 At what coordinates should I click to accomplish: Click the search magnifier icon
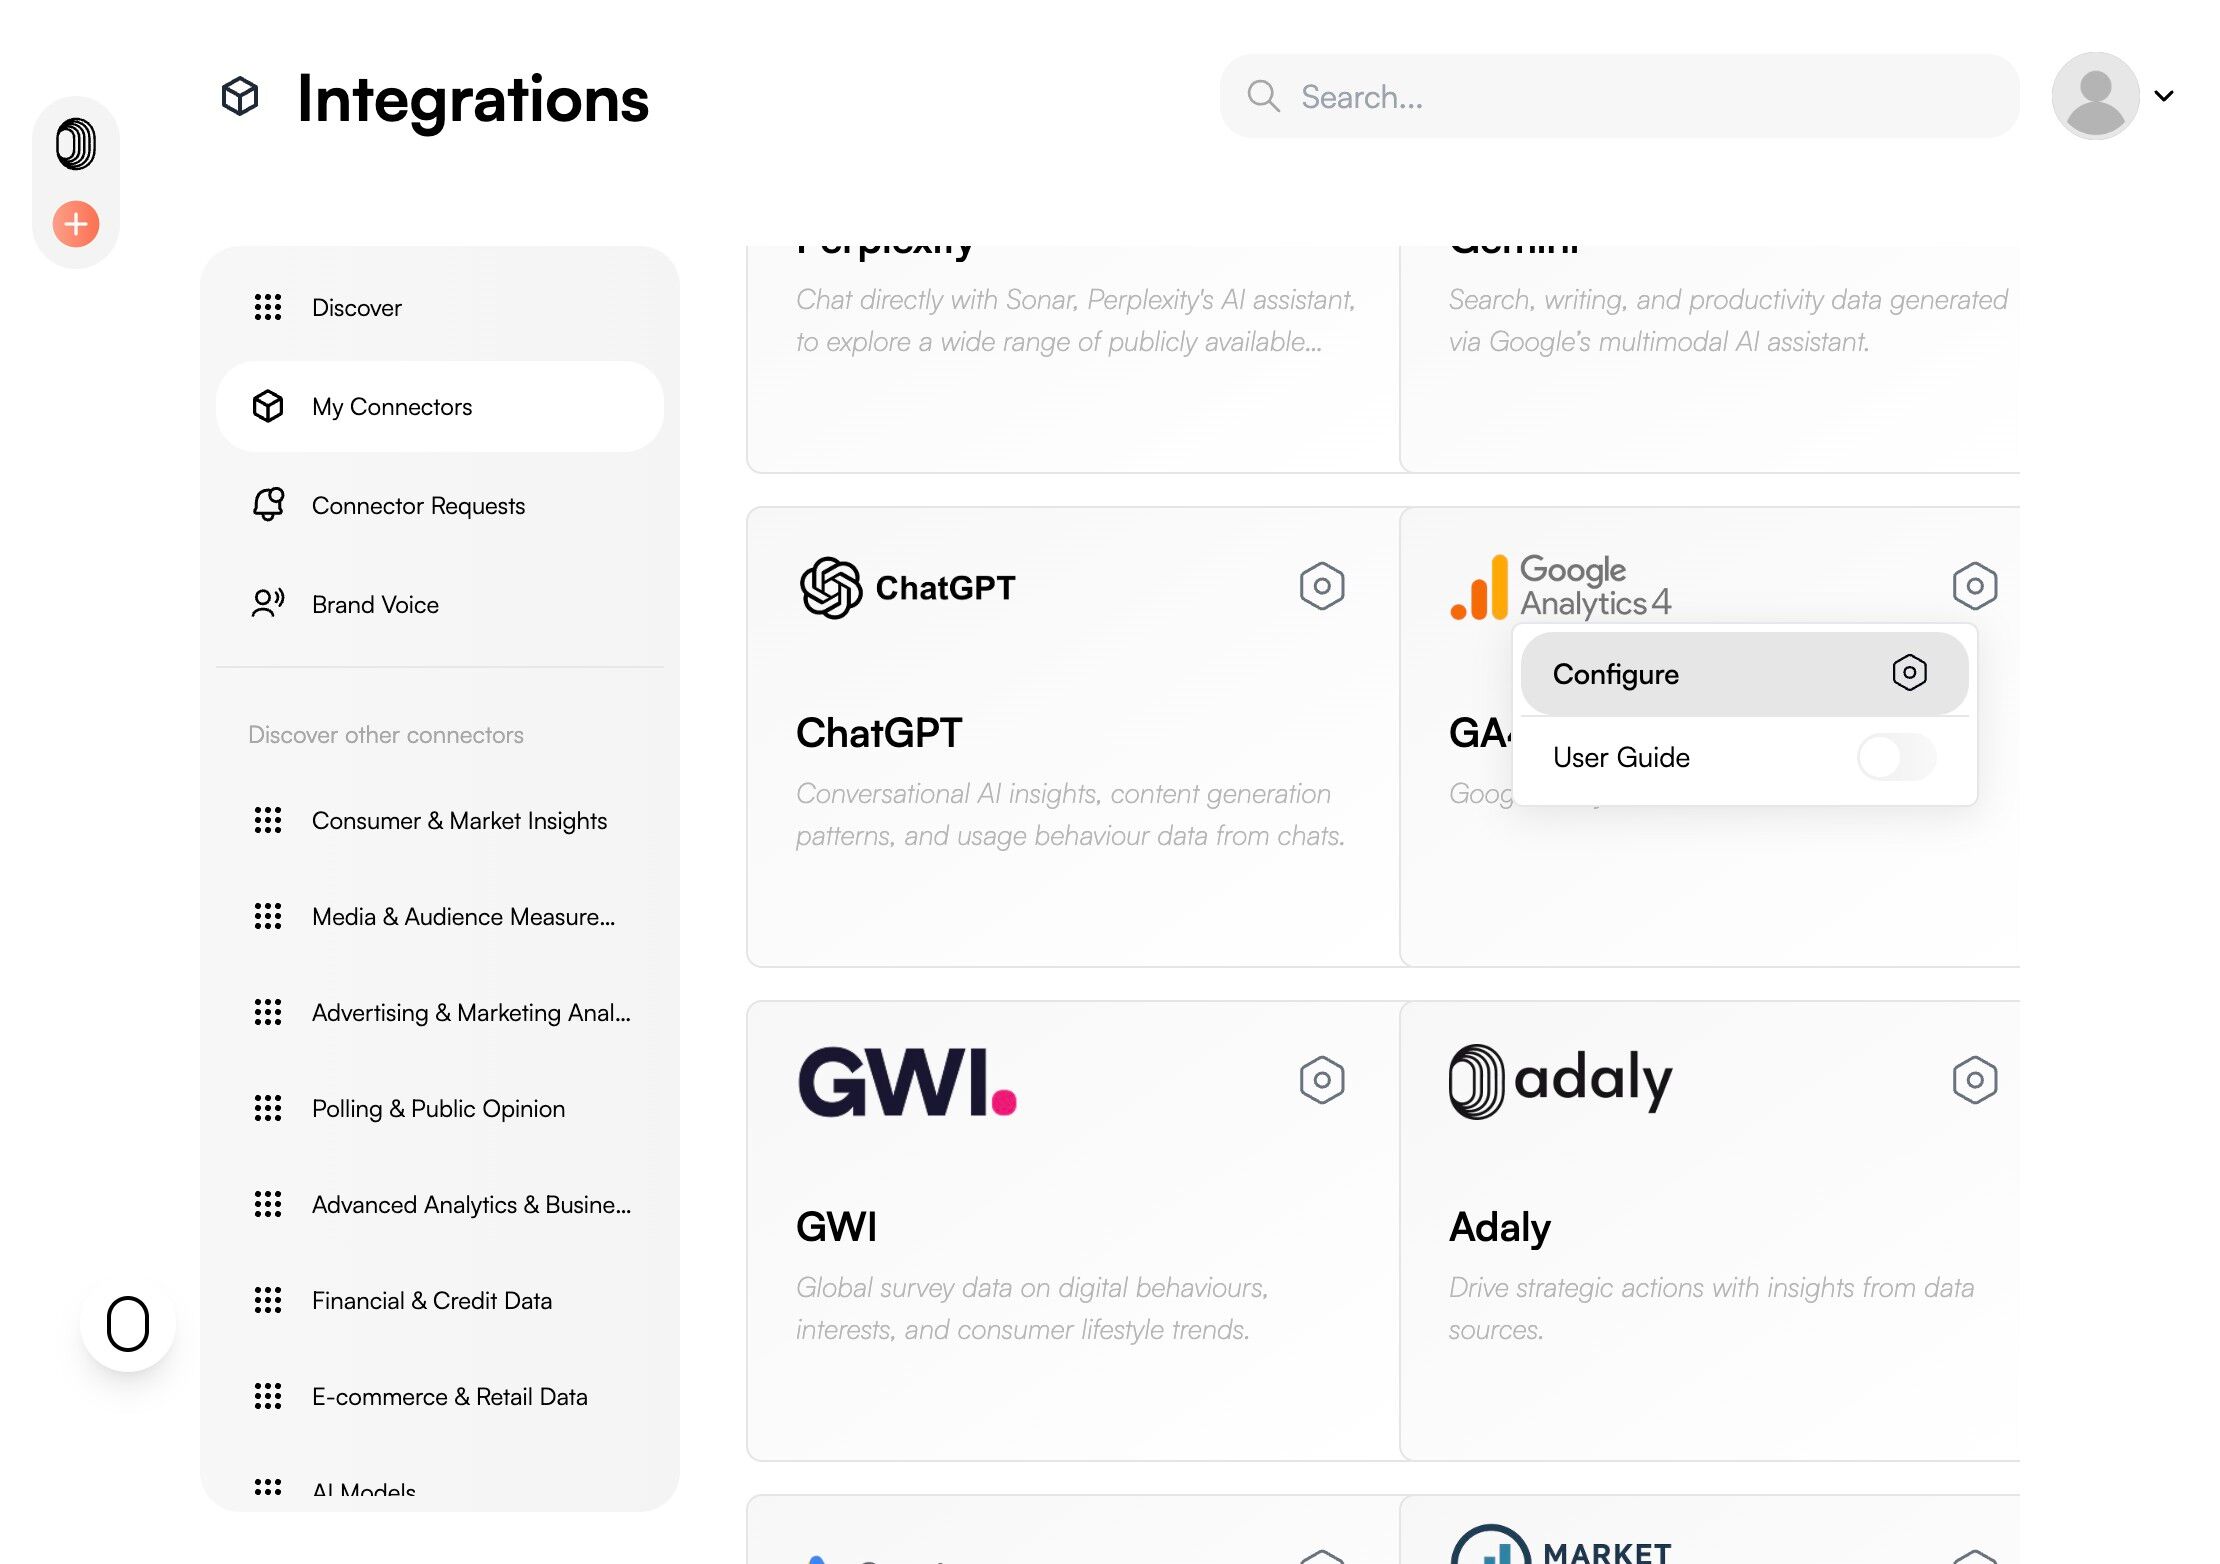pos(1263,96)
